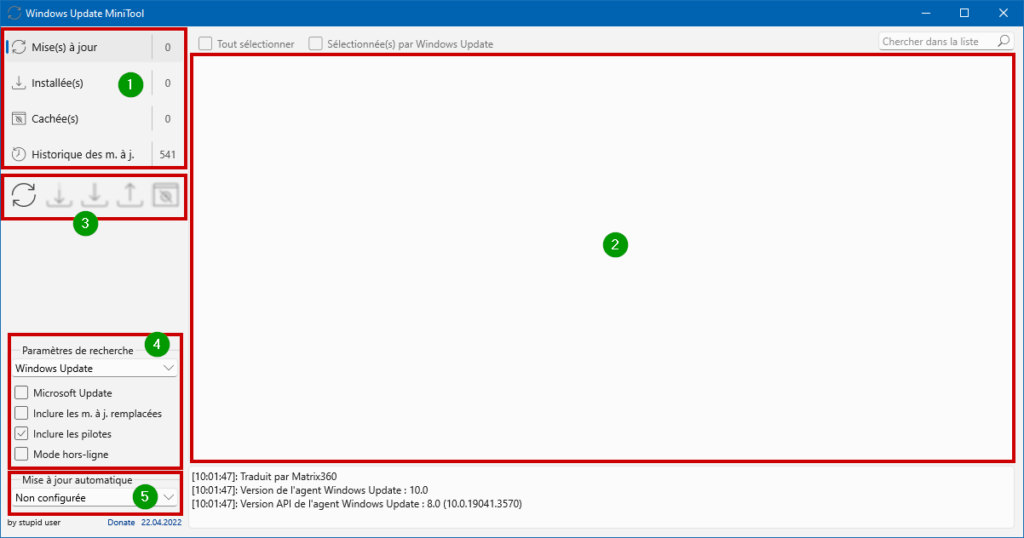Click the 22.04.2022 version date link
This screenshot has height=538, width=1024.
click(161, 522)
